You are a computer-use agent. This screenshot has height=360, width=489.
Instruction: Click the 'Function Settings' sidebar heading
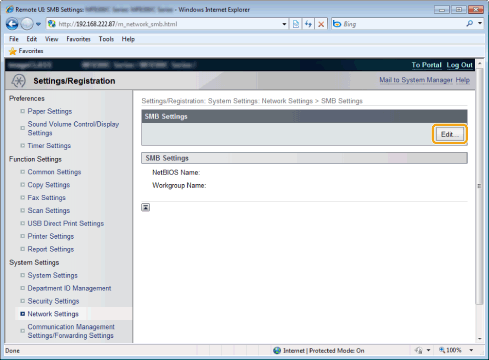(x=35, y=159)
